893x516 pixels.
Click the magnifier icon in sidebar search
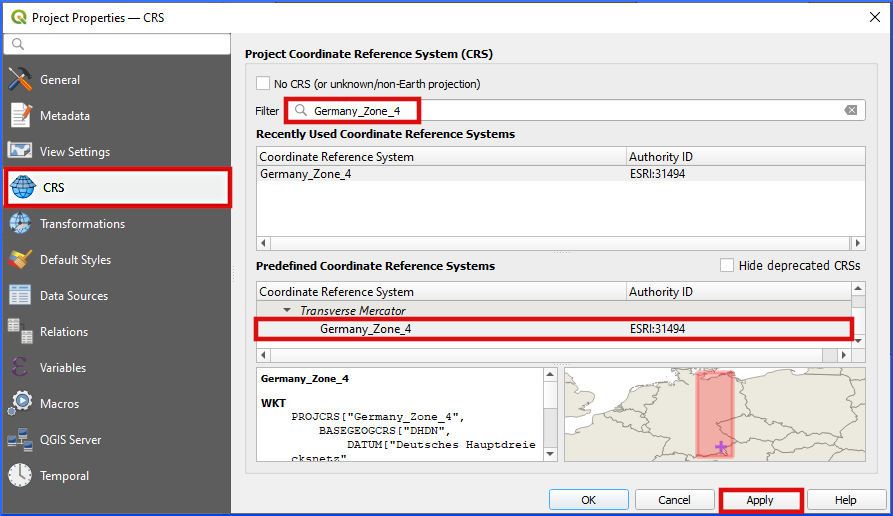click(x=18, y=44)
